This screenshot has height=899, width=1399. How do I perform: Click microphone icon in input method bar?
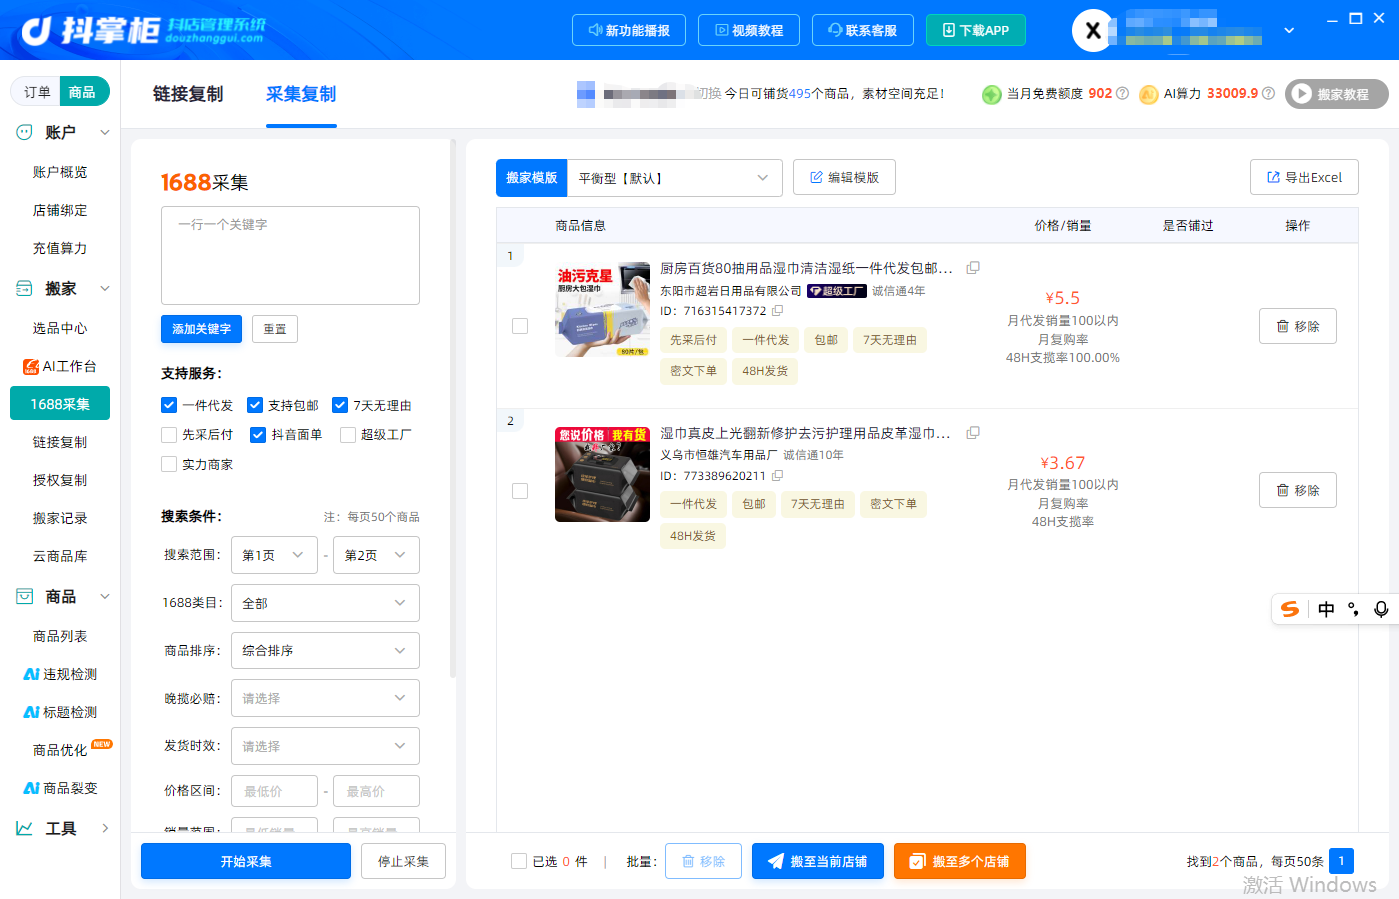click(x=1381, y=609)
